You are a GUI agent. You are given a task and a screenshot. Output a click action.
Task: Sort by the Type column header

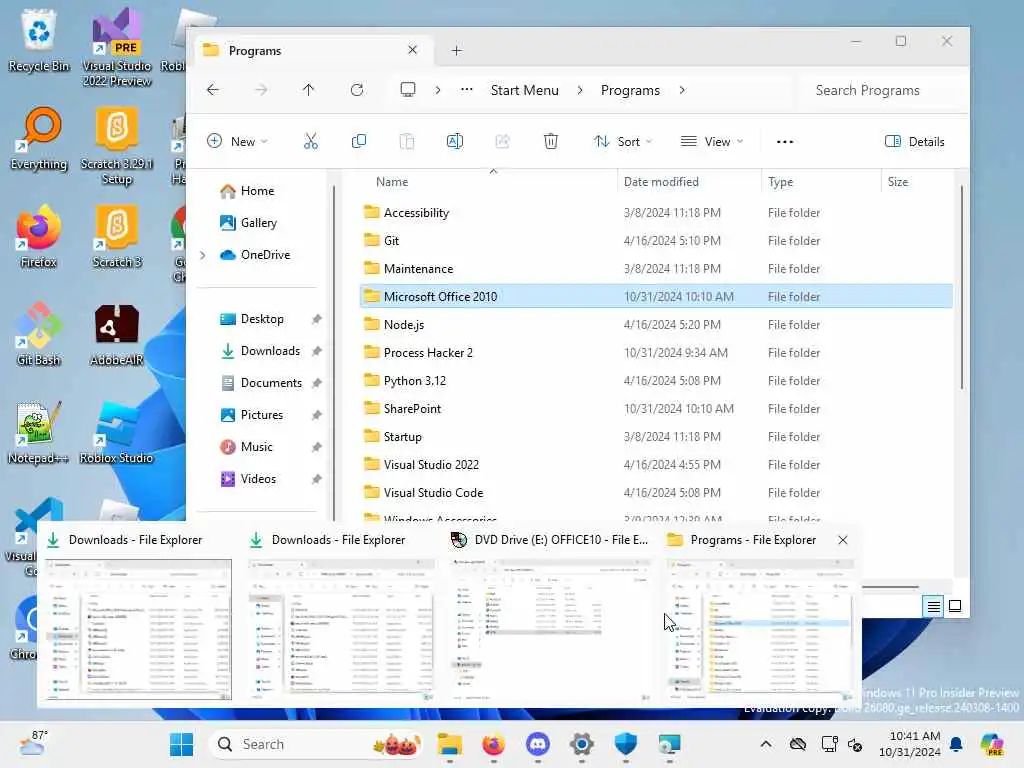780,182
